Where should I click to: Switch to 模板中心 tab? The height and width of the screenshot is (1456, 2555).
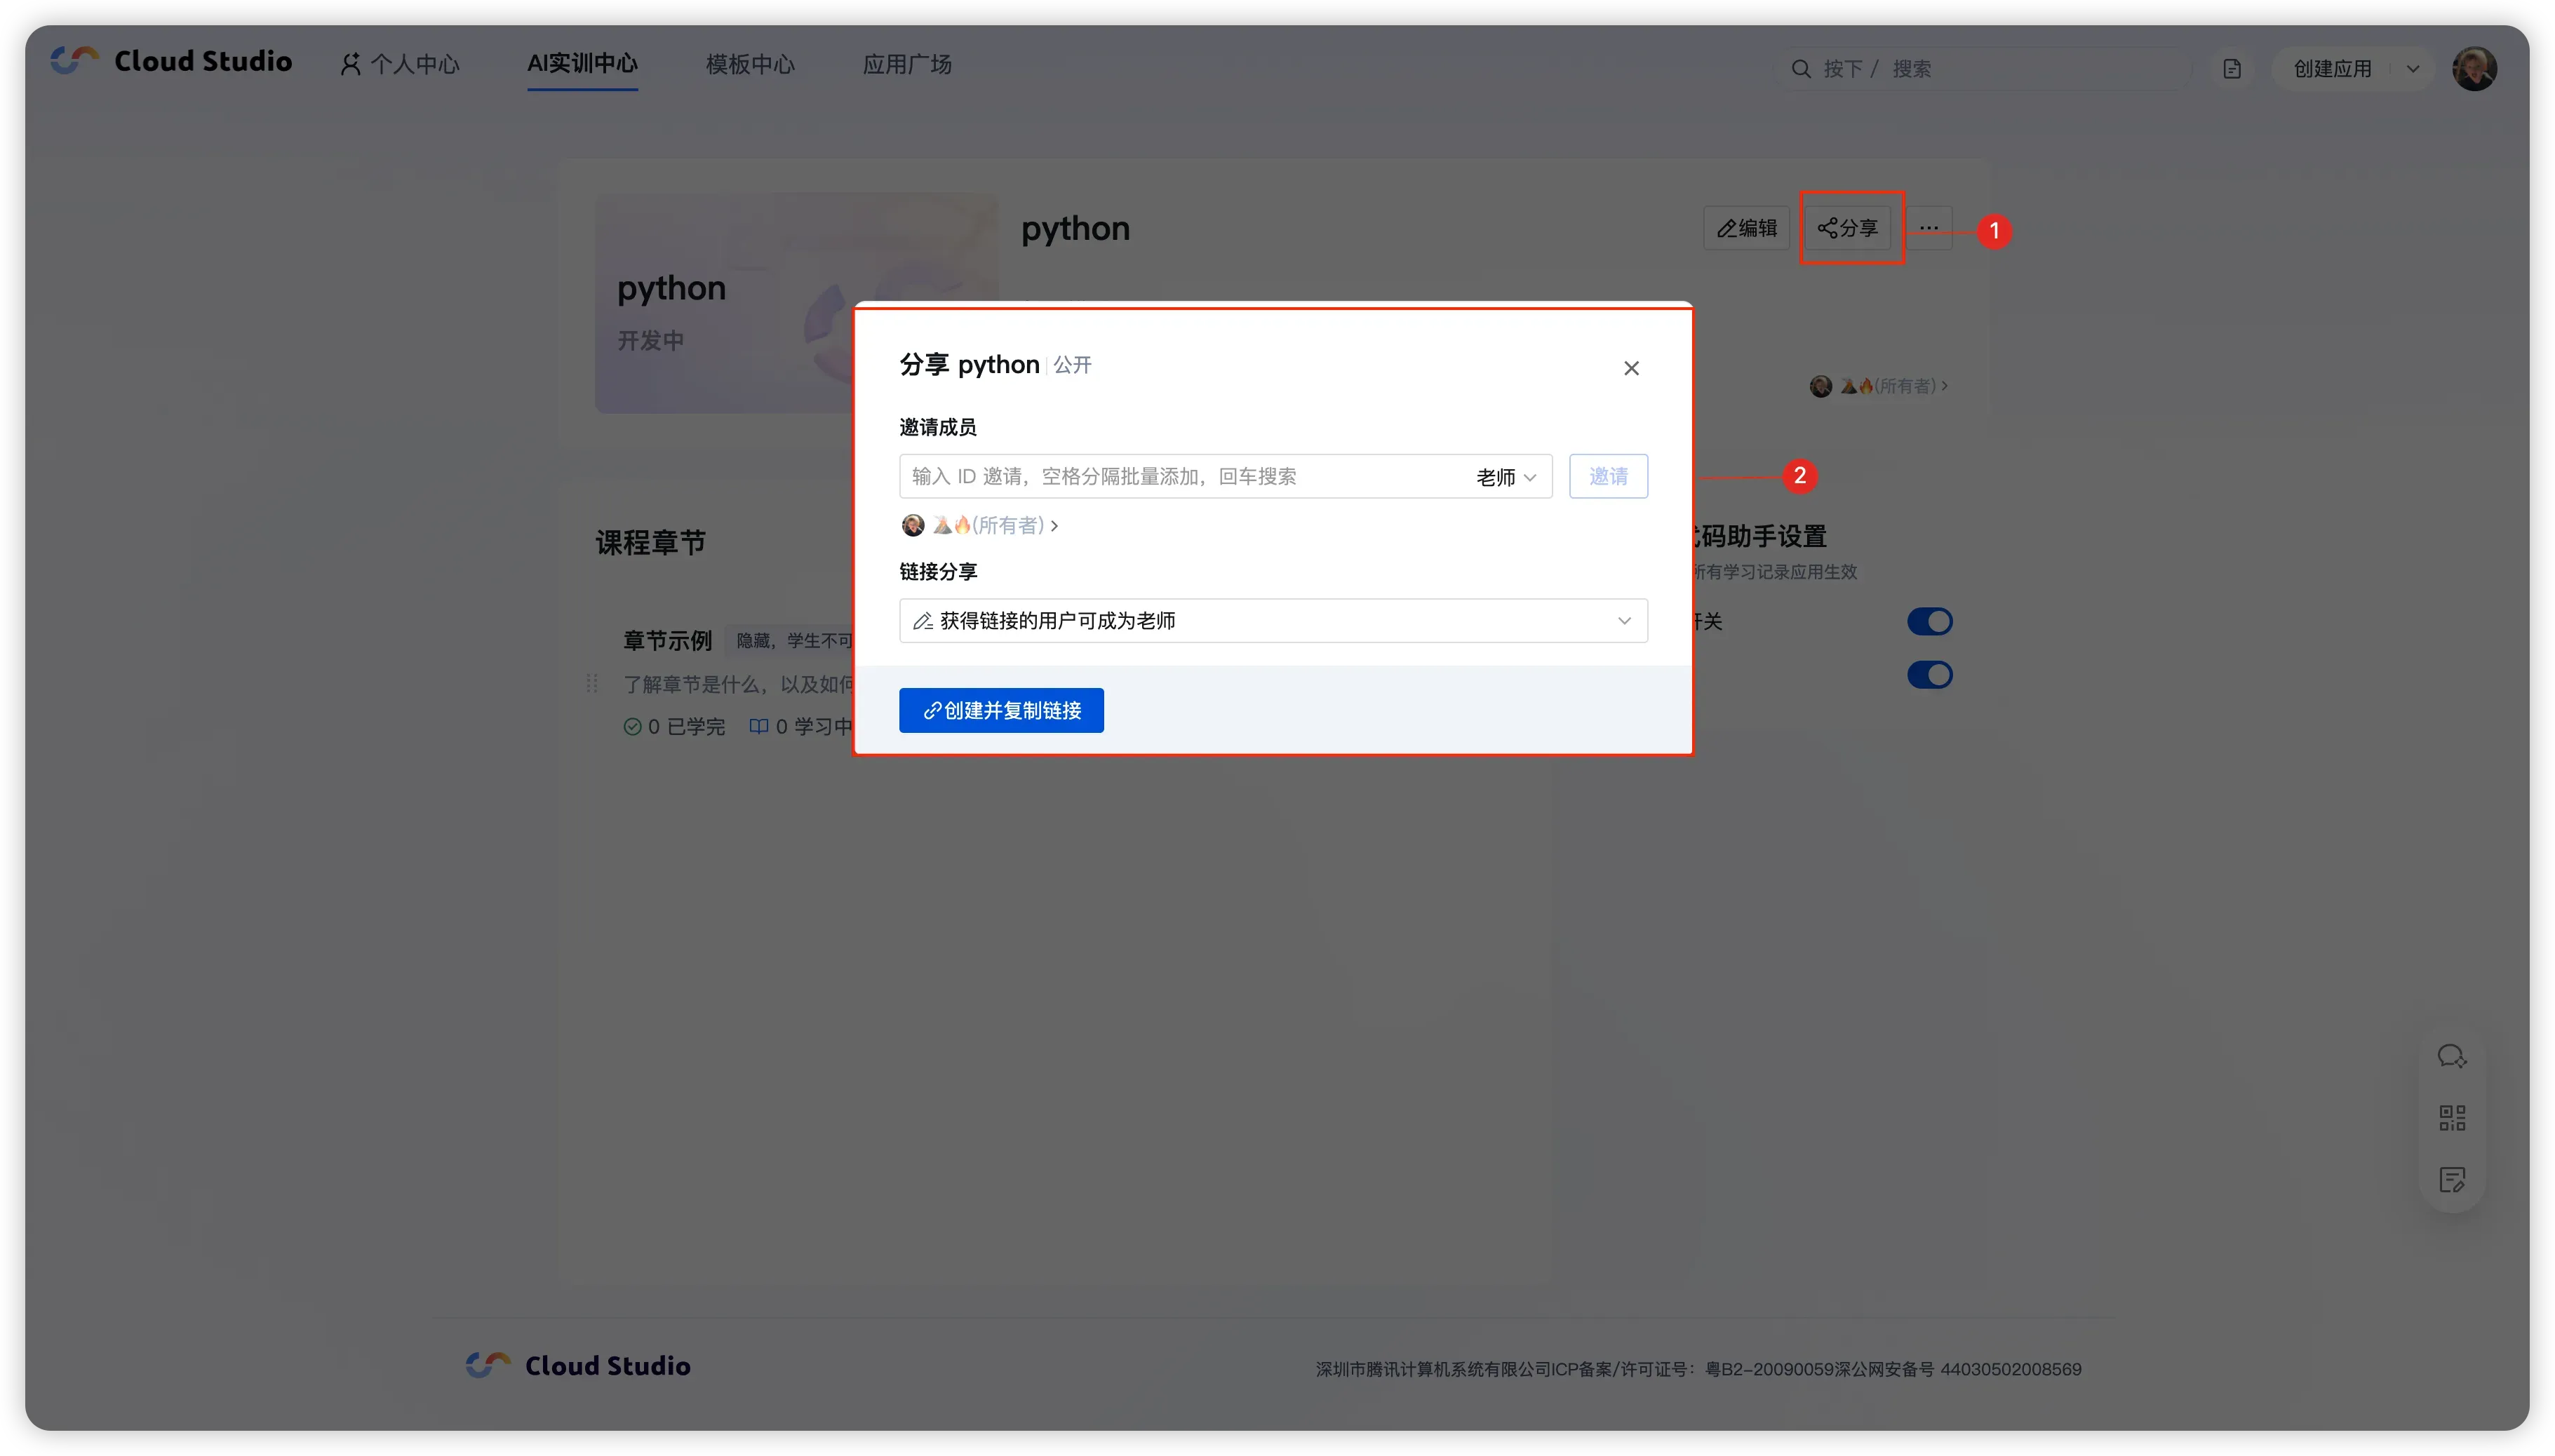[x=750, y=65]
